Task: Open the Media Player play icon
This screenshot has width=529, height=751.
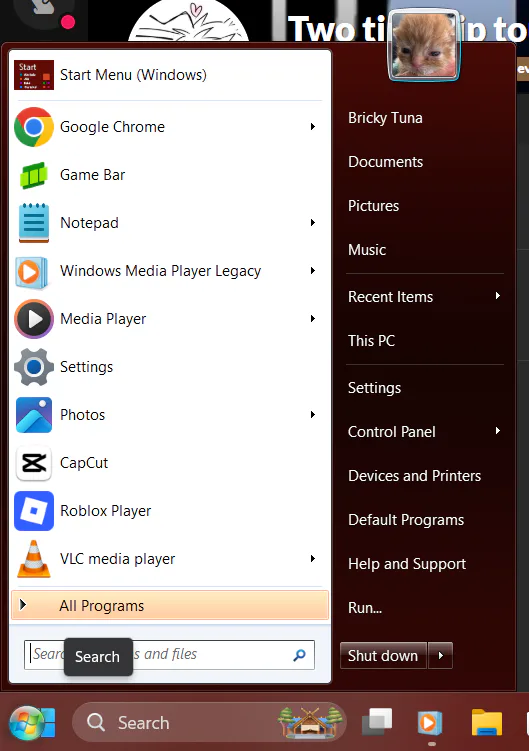Action: [34, 319]
